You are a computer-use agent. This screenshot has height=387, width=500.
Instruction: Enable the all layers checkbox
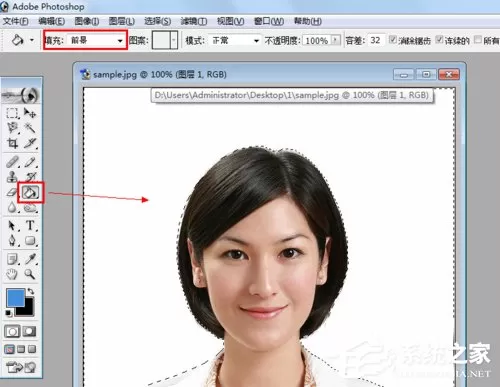(x=478, y=40)
